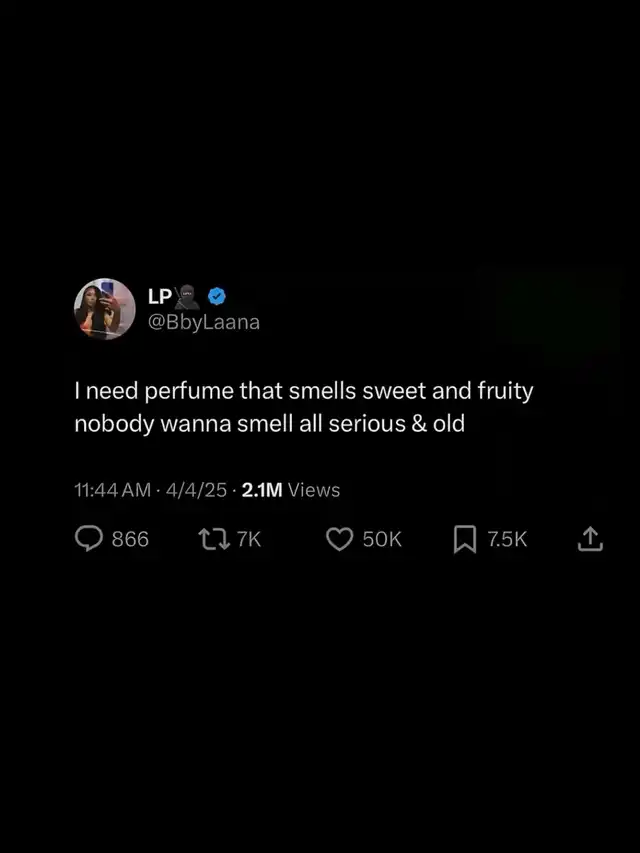Click the 7.5K bookmarks count
640x853 pixels.
[x=507, y=540]
